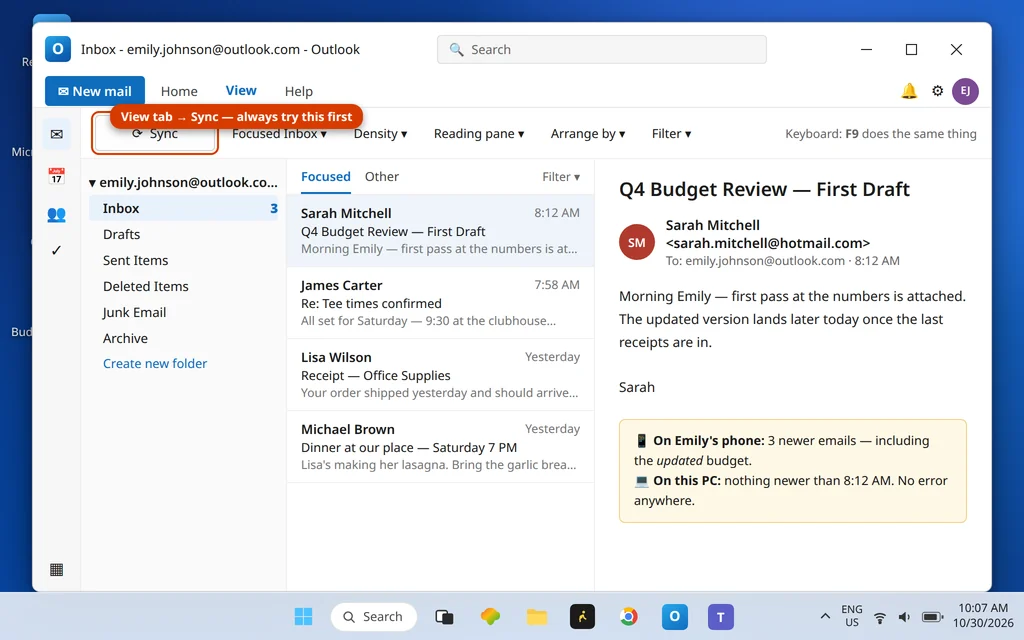Screen dimensions: 1024x640
Task: Switch to the Home tab
Action: point(179,91)
